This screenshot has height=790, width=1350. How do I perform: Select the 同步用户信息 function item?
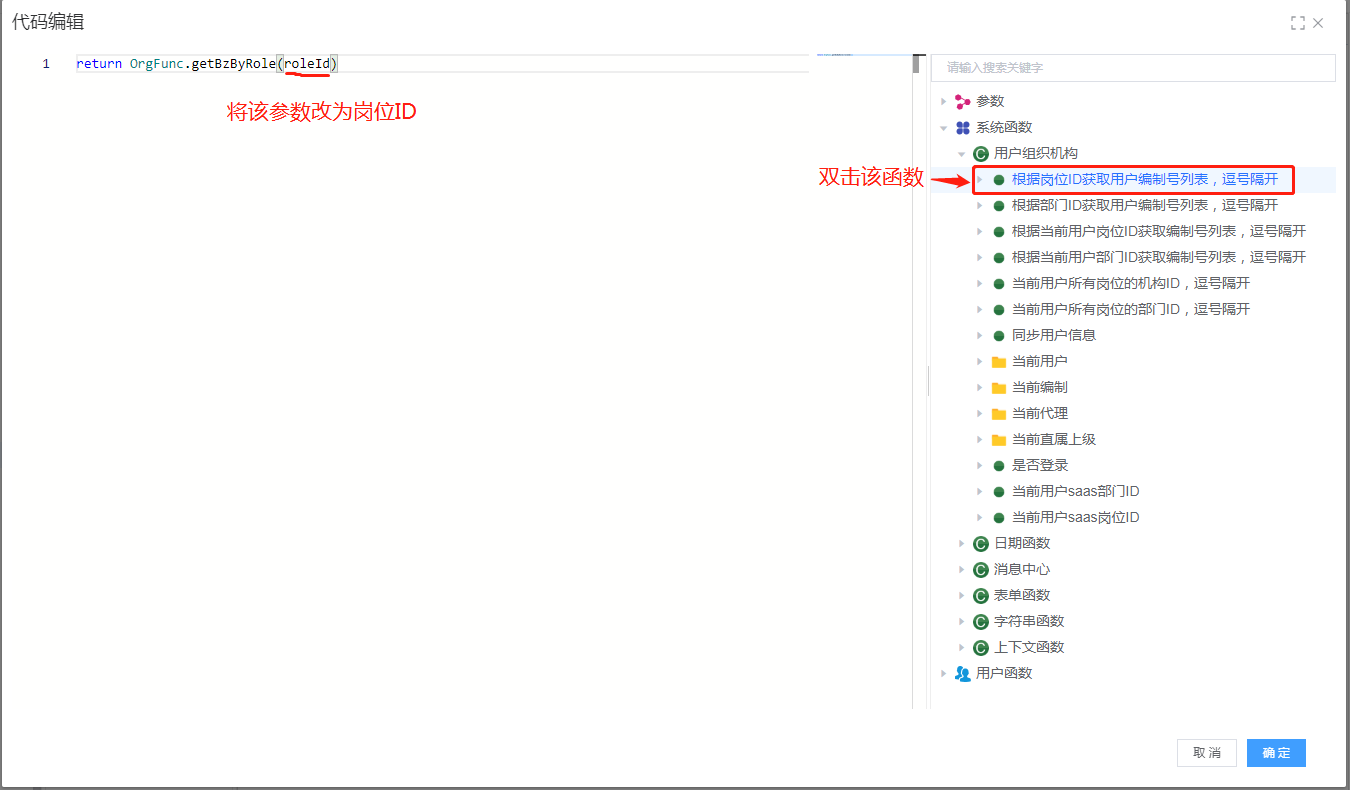pos(1053,335)
